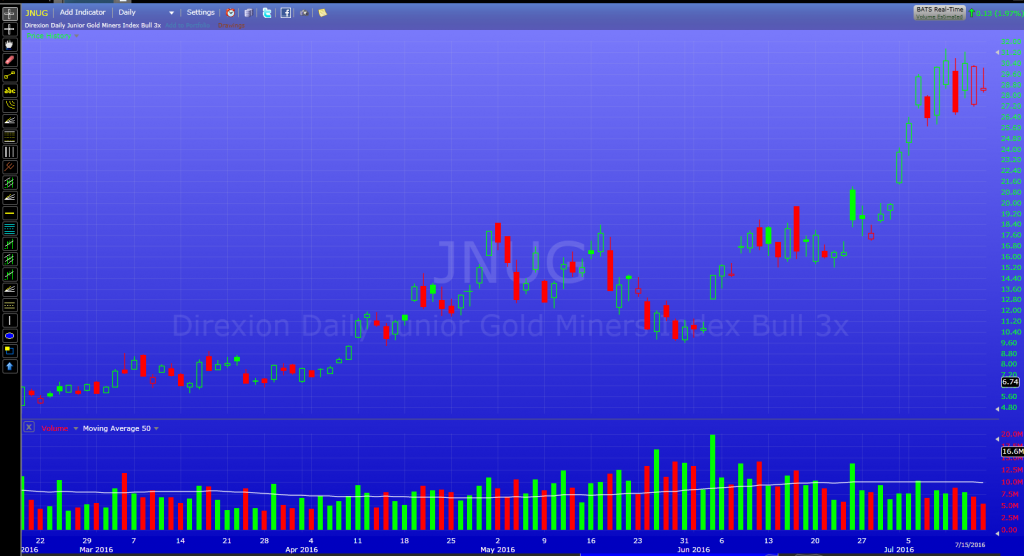Click the Apr 2016 axis label
This screenshot has height=556, width=1024.
(x=301, y=549)
